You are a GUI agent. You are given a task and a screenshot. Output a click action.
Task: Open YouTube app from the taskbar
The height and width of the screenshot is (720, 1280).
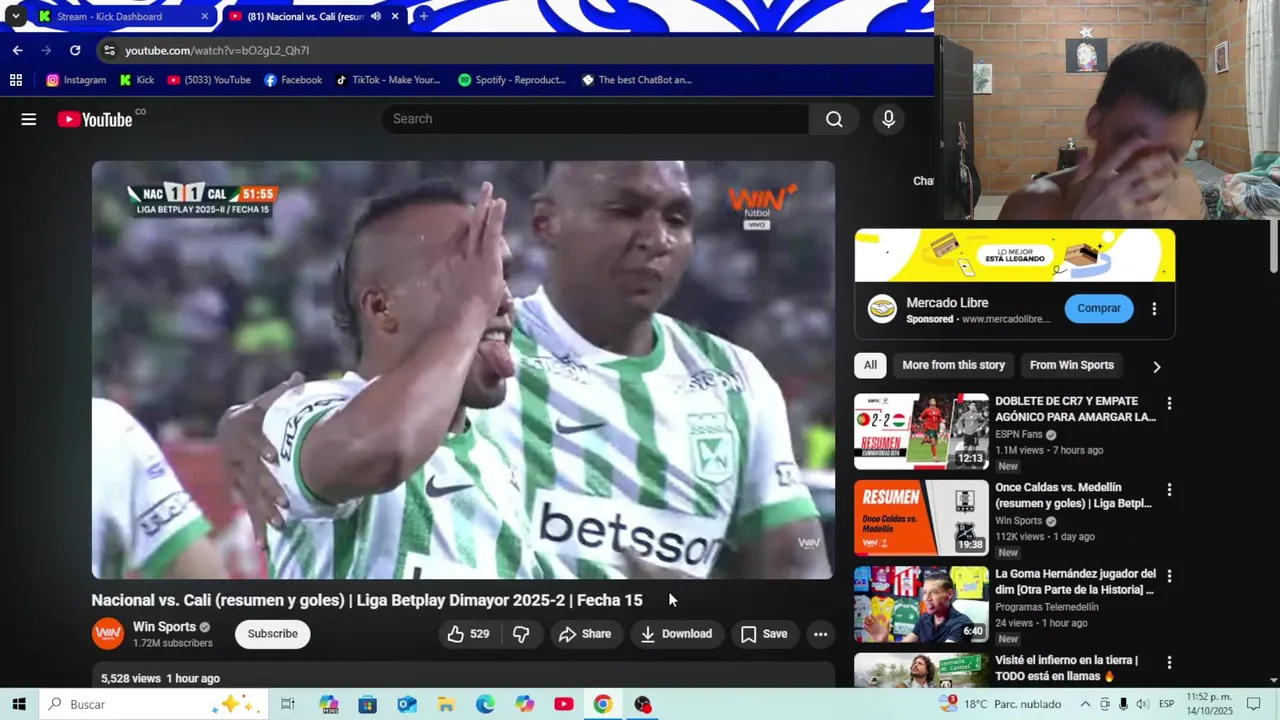coord(564,704)
